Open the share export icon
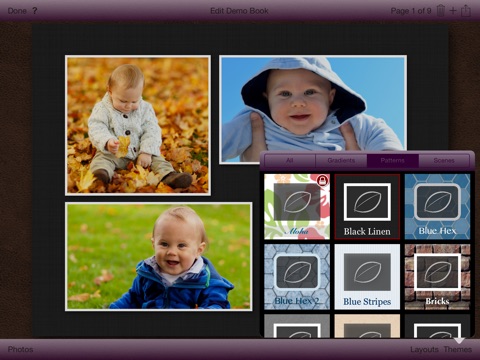 pyautogui.click(x=466, y=10)
